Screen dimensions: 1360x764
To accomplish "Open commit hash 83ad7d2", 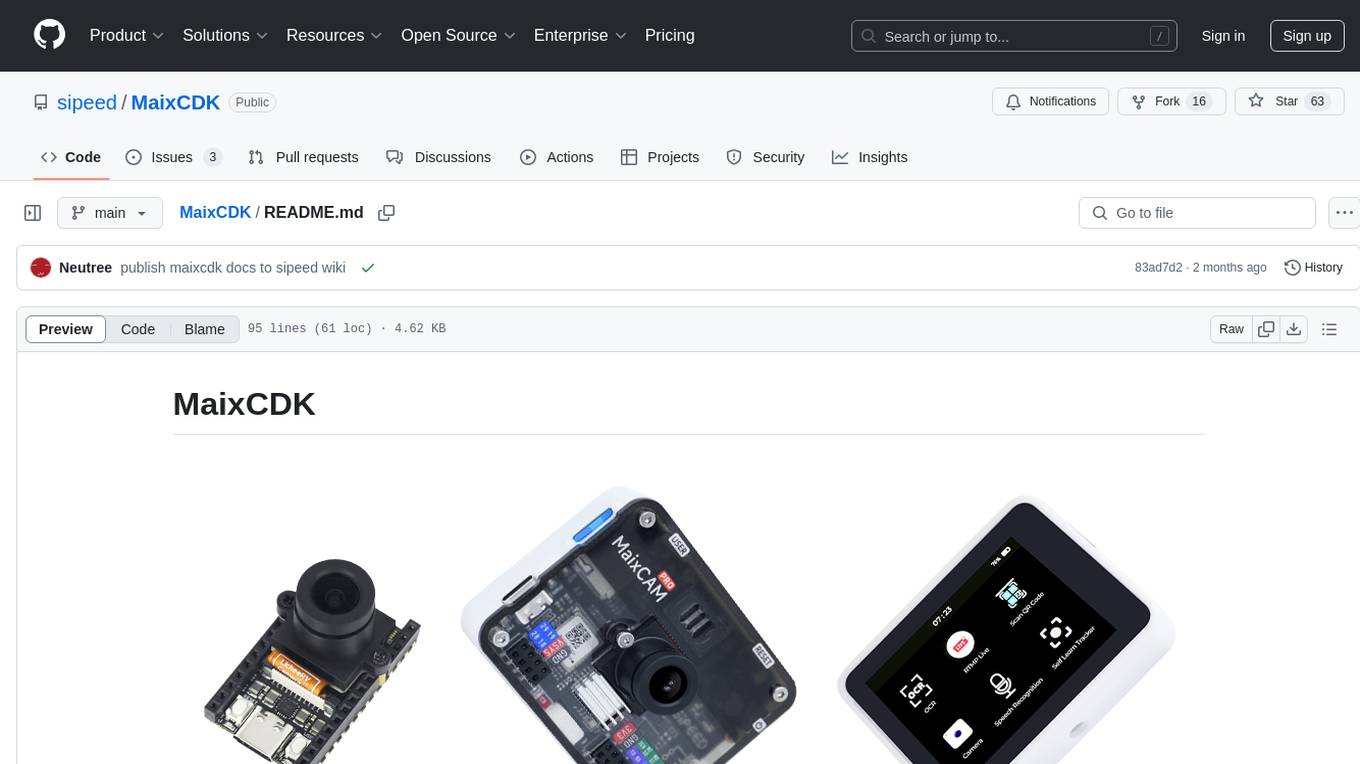I will [1158, 267].
